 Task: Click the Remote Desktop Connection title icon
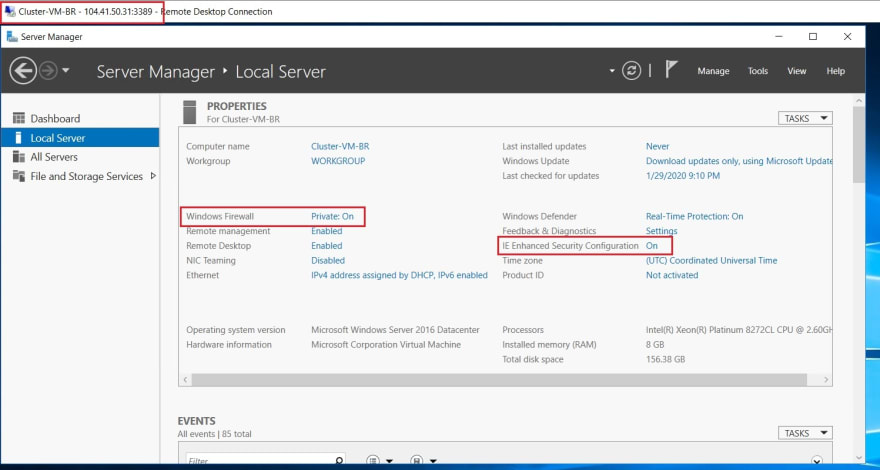pos(10,11)
